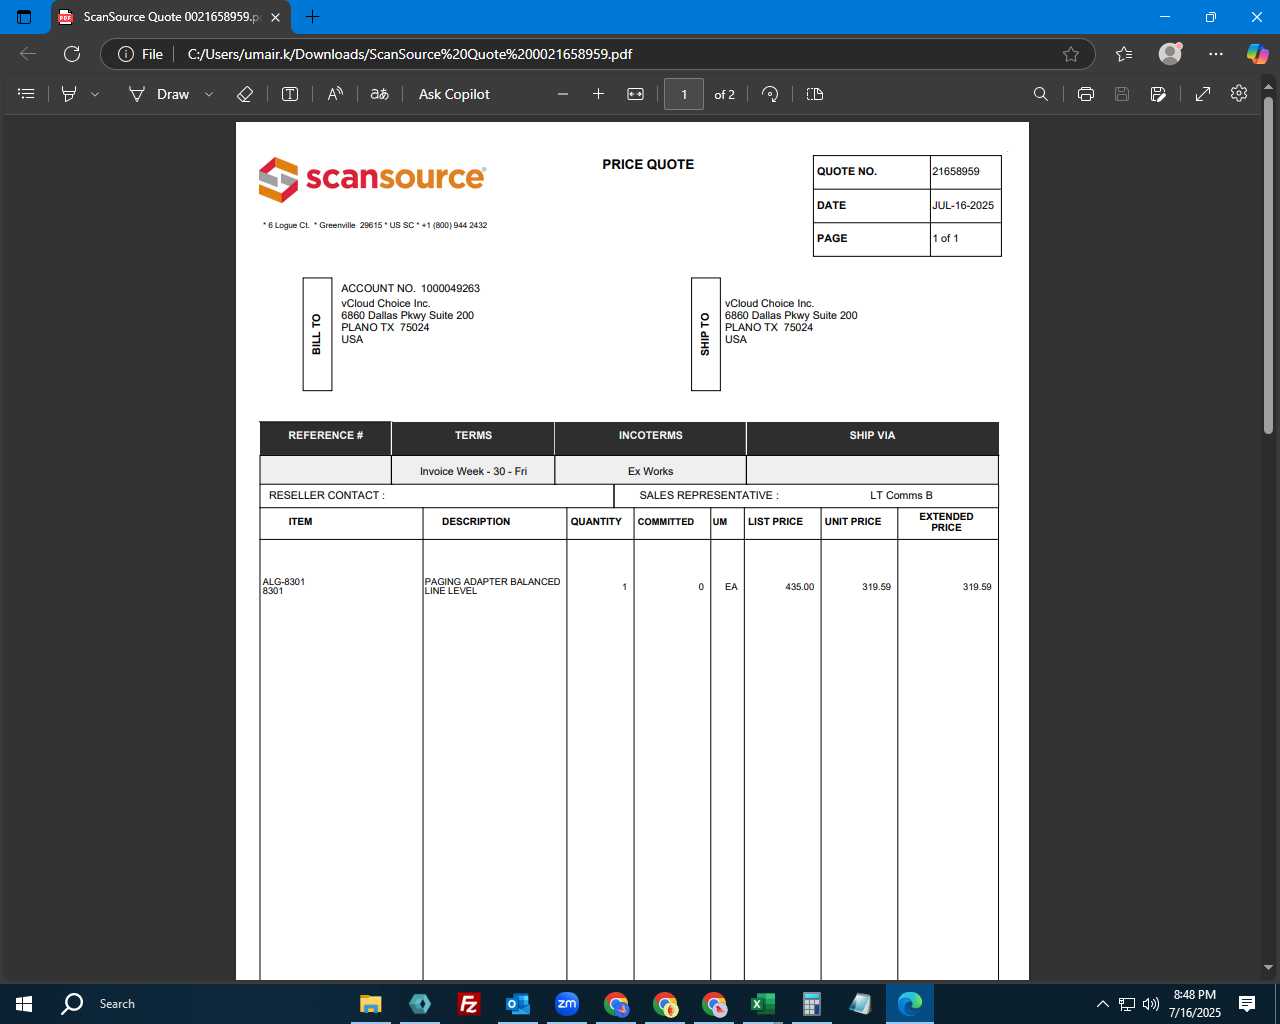
Task: Open the Draw pen options dropdown
Action: click(x=209, y=94)
